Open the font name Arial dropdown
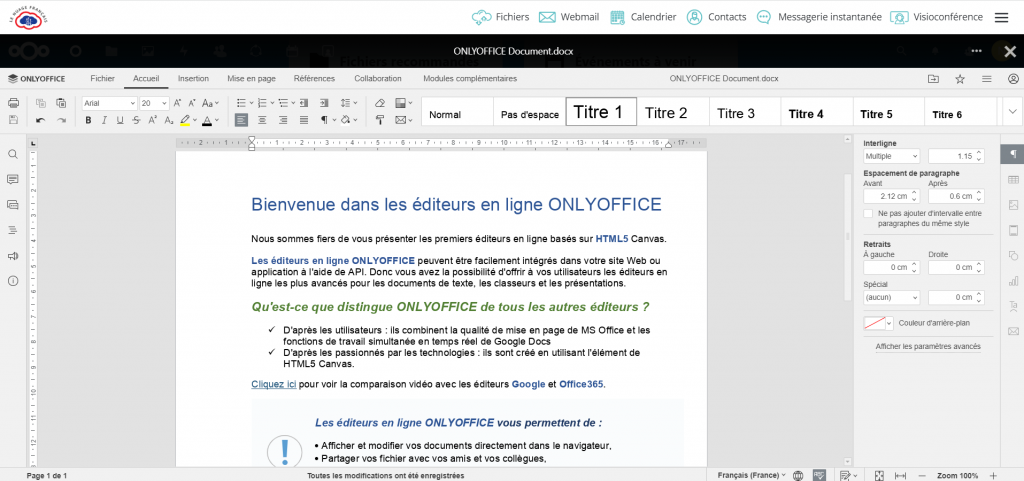 coord(133,103)
